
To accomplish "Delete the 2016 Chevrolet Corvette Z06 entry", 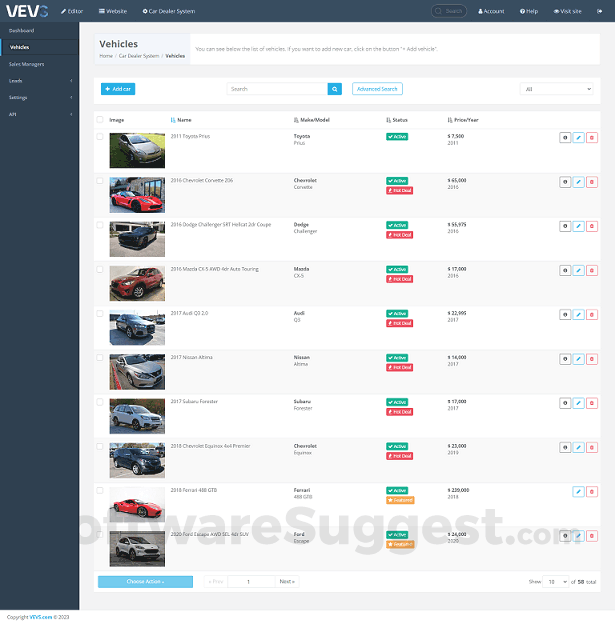I will [592, 182].
